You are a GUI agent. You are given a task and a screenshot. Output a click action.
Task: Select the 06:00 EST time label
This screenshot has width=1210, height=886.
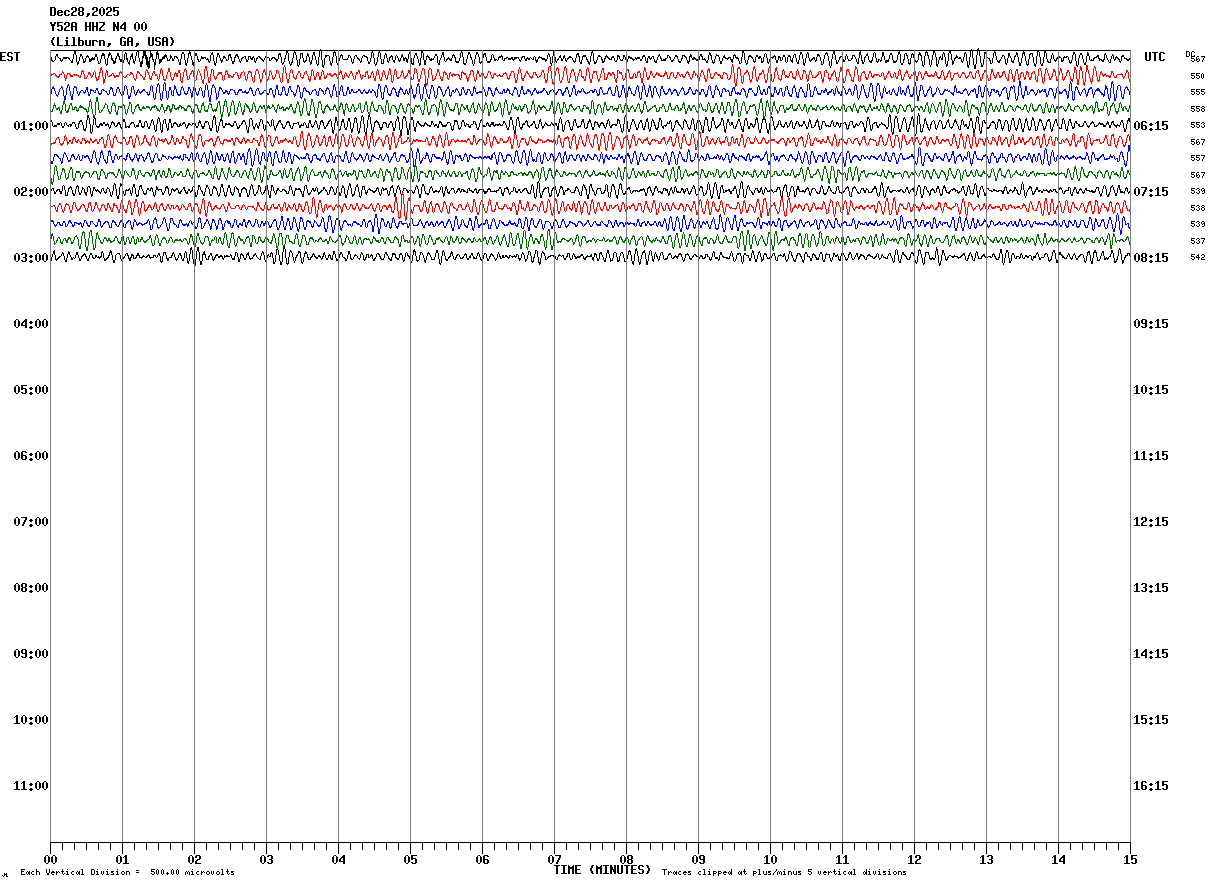pos(31,456)
